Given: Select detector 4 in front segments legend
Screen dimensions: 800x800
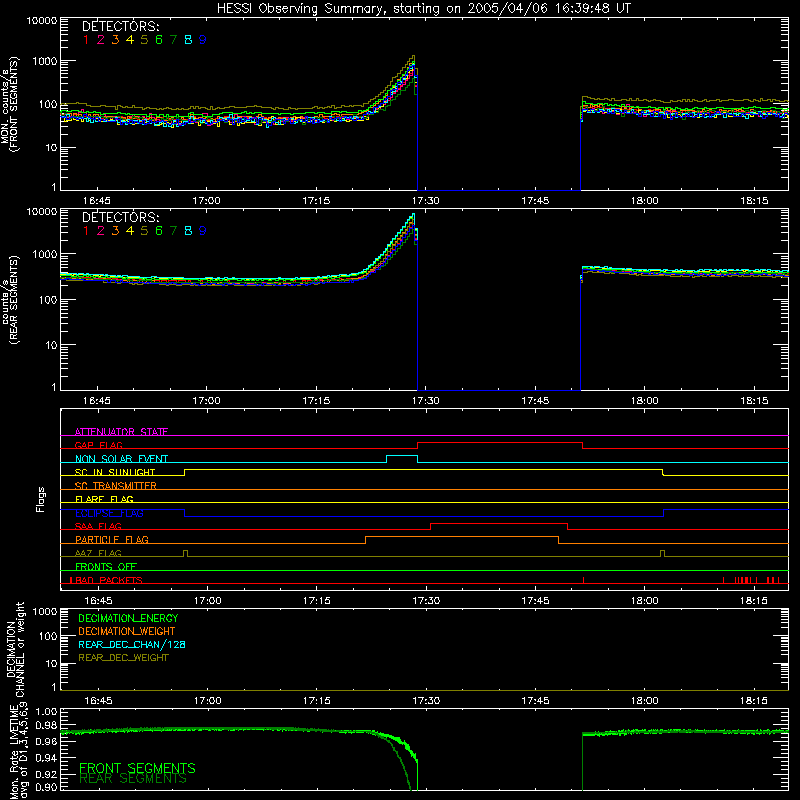Looking at the screenshot, I should [x=130, y=39].
